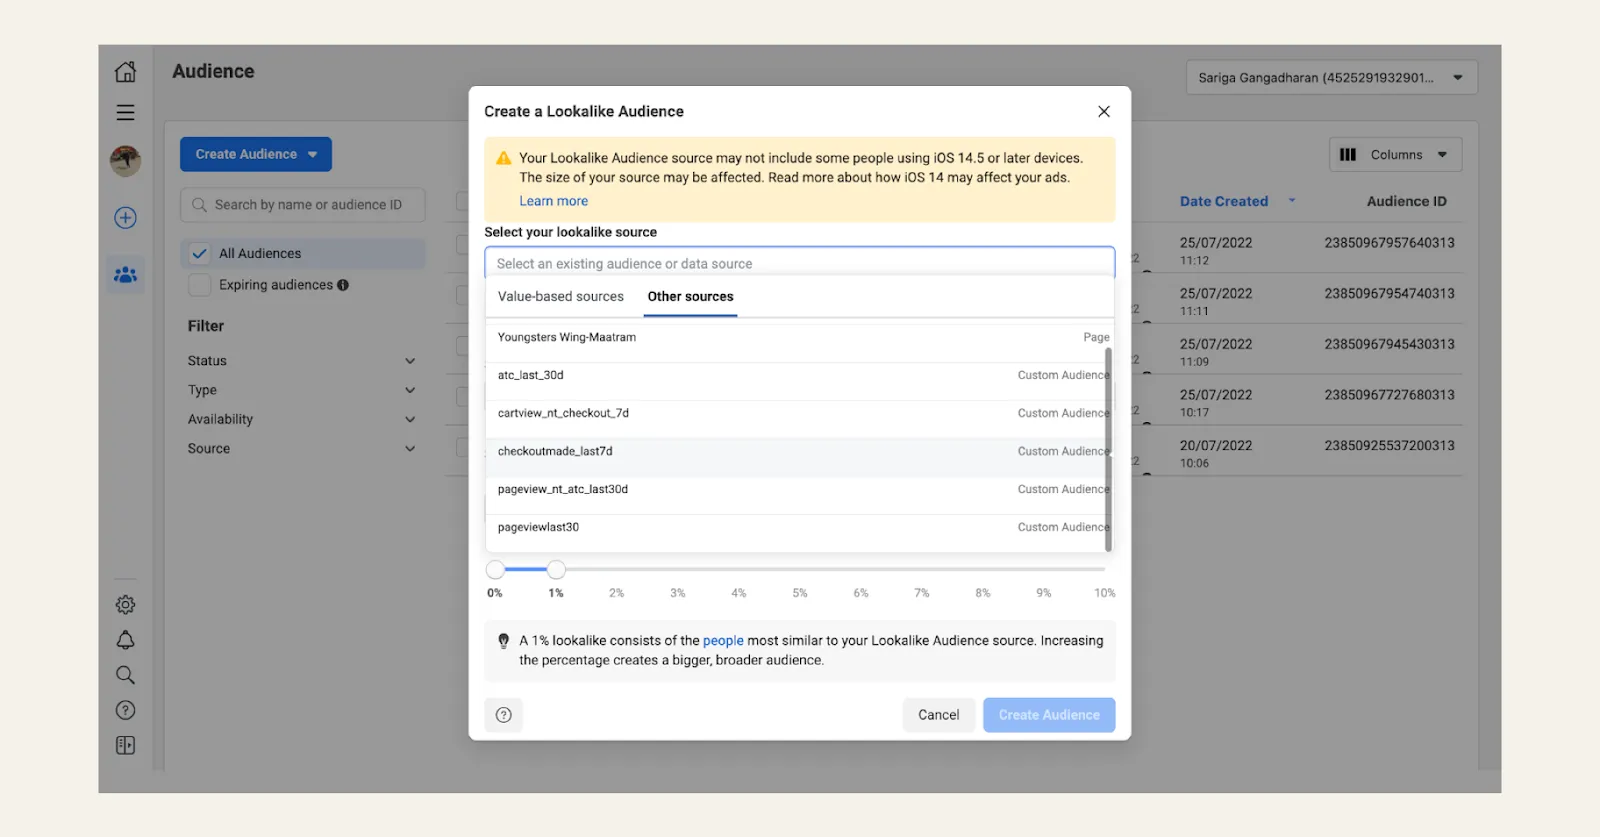Click Audience ID 23850967954740313

[x=1389, y=294]
